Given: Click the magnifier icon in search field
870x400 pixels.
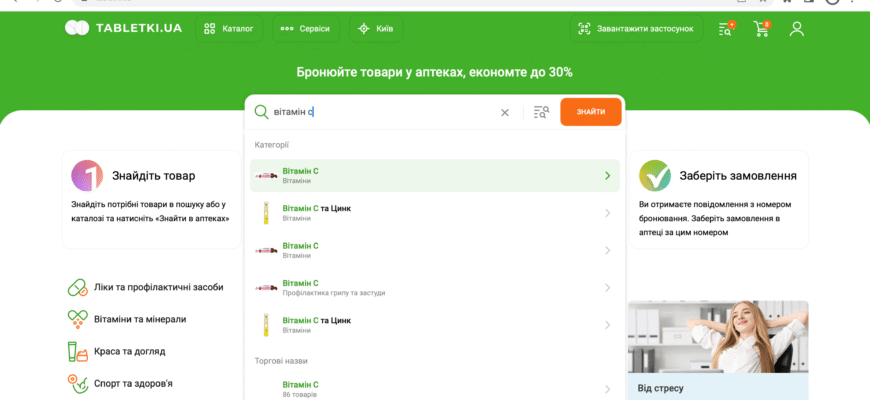Looking at the screenshot, I should [261, 112].
